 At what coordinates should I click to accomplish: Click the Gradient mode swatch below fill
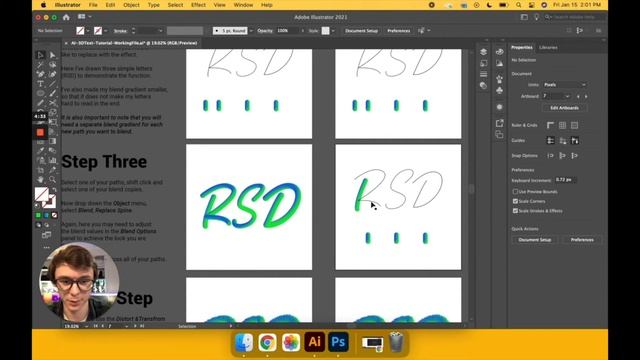tap(46, 215)
